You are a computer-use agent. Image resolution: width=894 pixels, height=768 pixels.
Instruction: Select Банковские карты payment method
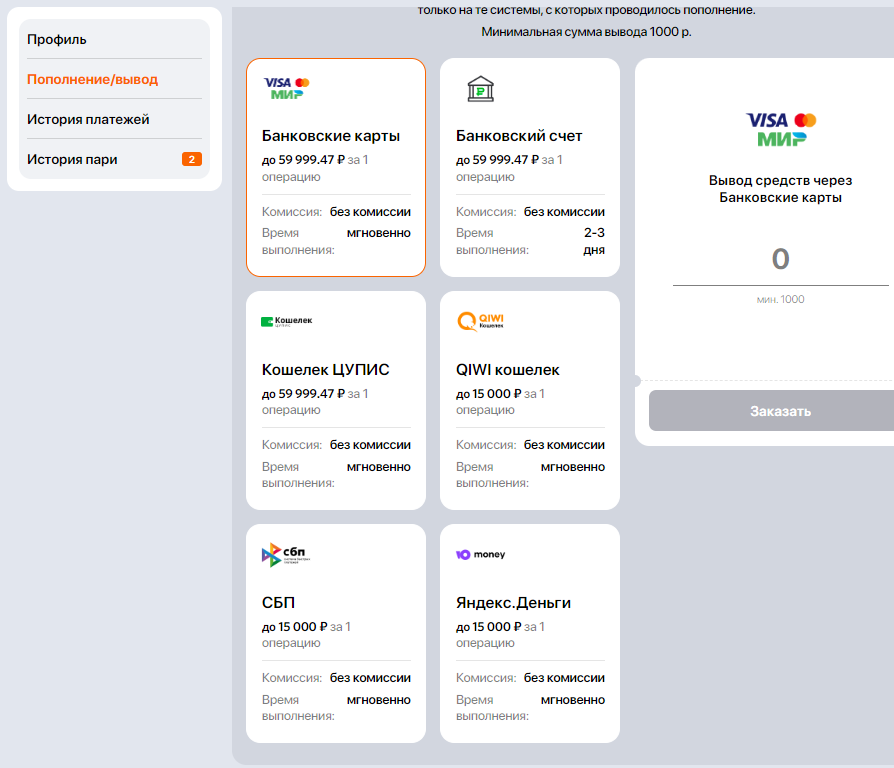click(336, 168)
